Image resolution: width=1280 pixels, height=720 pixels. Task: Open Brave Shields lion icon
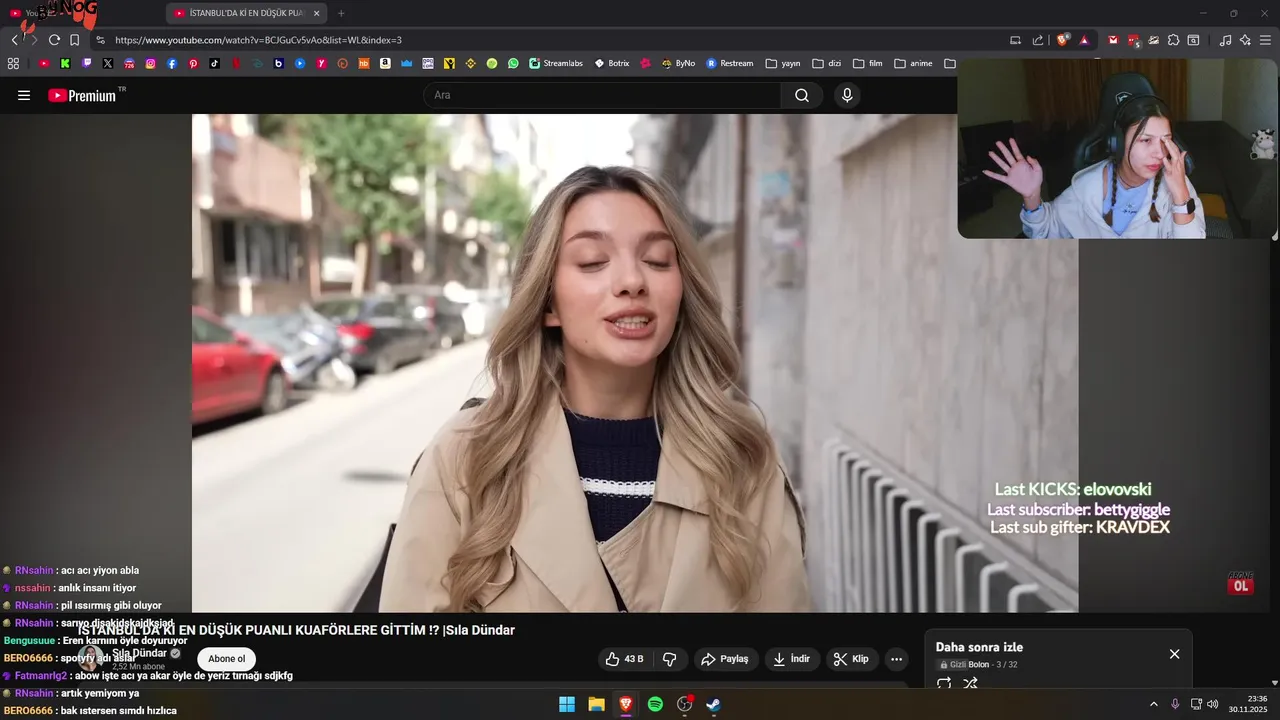[1062, 40]
